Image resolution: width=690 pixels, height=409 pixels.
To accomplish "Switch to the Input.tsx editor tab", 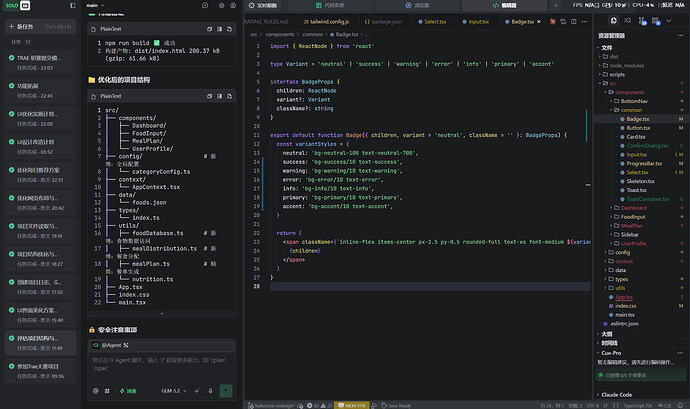I will 475,22.
